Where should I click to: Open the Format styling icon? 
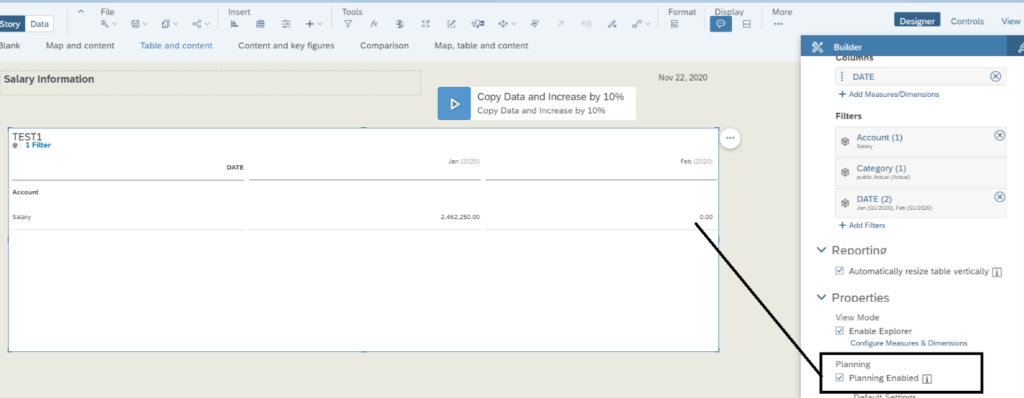[675, 24]
